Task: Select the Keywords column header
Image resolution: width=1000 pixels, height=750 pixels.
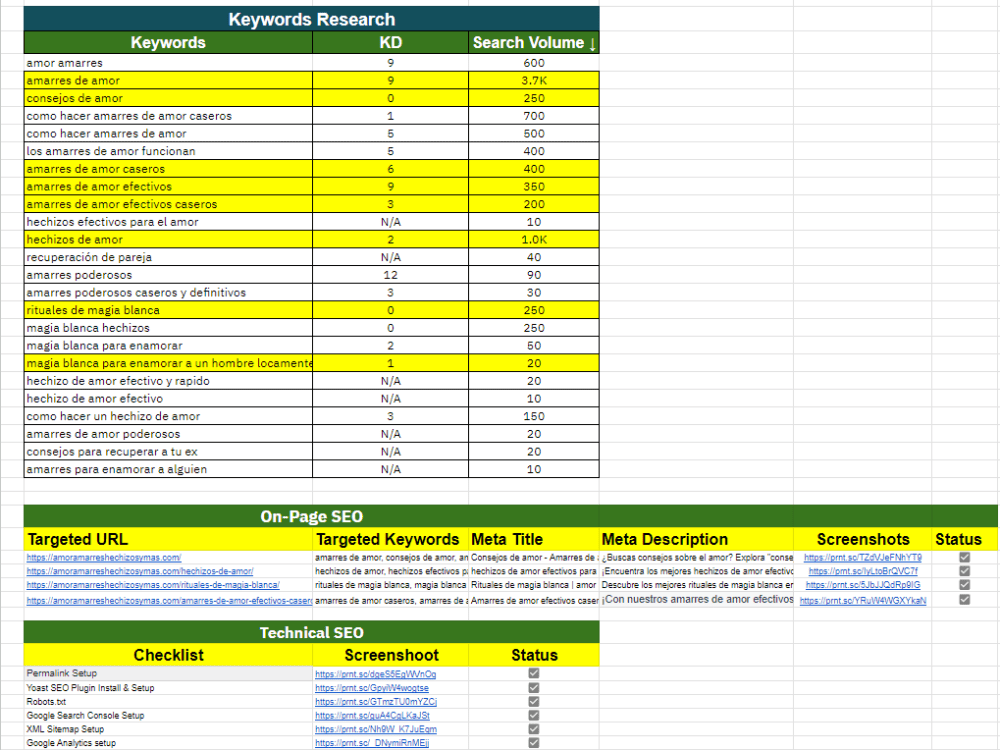Action: pyautogui.click(x=168, y=42)
